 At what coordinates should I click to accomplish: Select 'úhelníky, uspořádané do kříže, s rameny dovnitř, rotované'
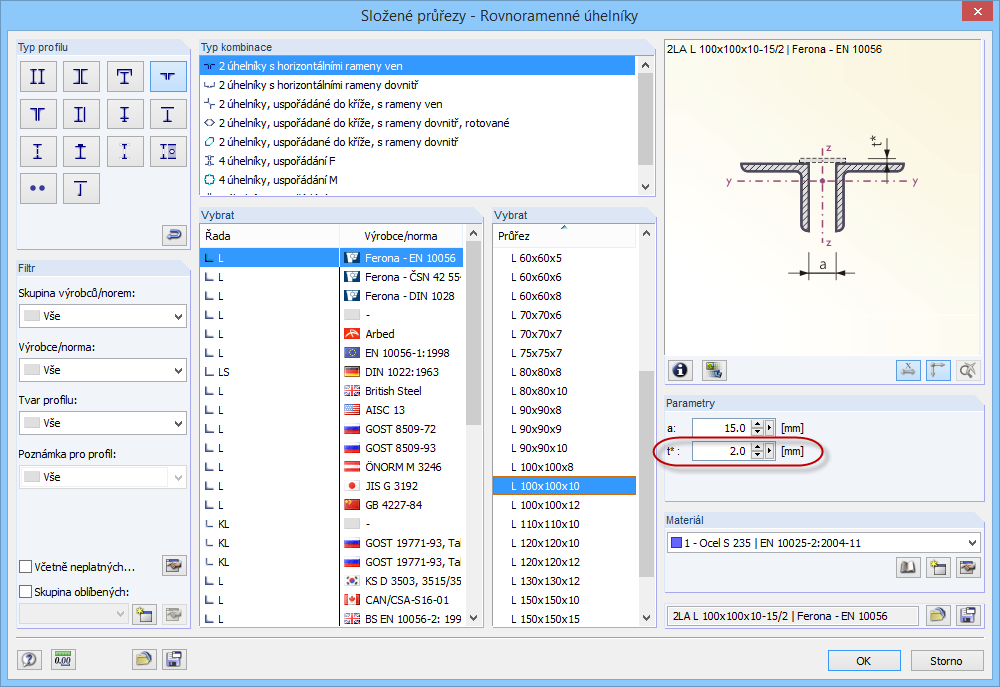418,123
